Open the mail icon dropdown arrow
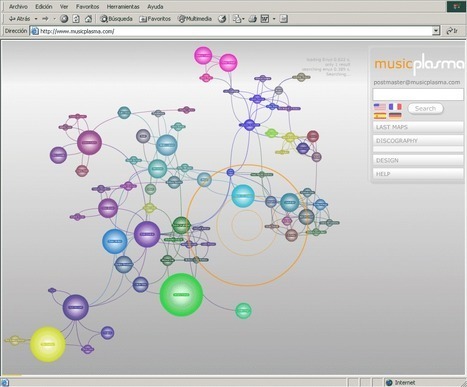 pyautogui.click(x=243, y=19)
